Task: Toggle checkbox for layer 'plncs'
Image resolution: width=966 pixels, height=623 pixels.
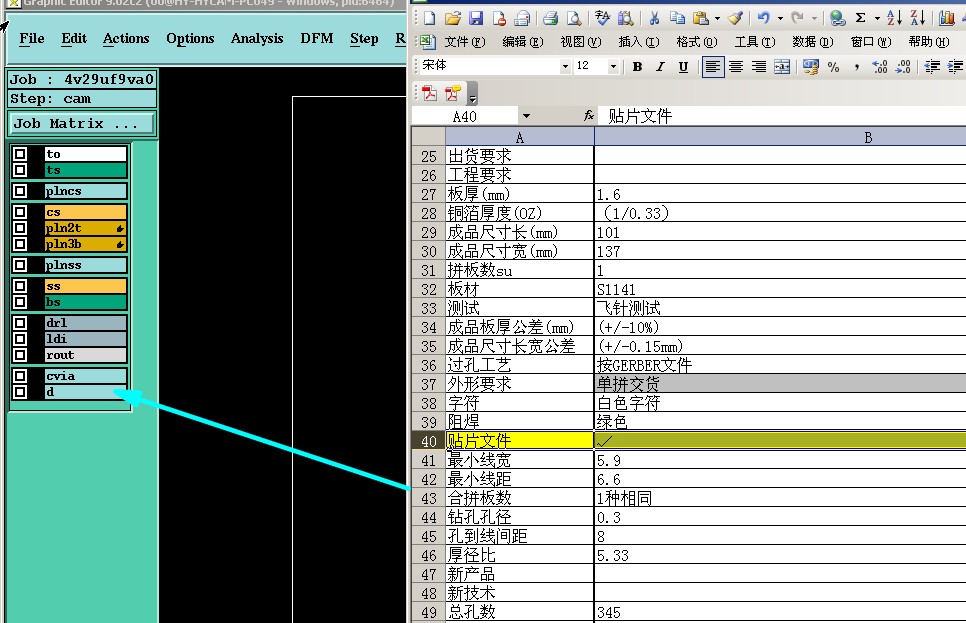Action: coord(20,190)
